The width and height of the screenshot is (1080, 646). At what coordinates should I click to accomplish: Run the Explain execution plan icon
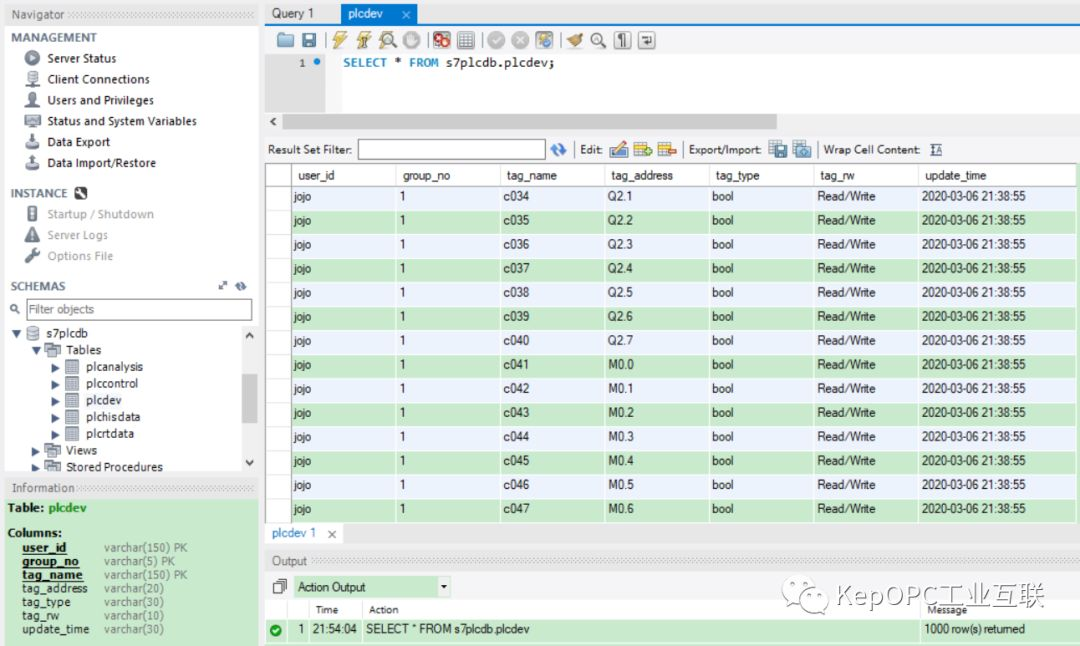point(388,40)
